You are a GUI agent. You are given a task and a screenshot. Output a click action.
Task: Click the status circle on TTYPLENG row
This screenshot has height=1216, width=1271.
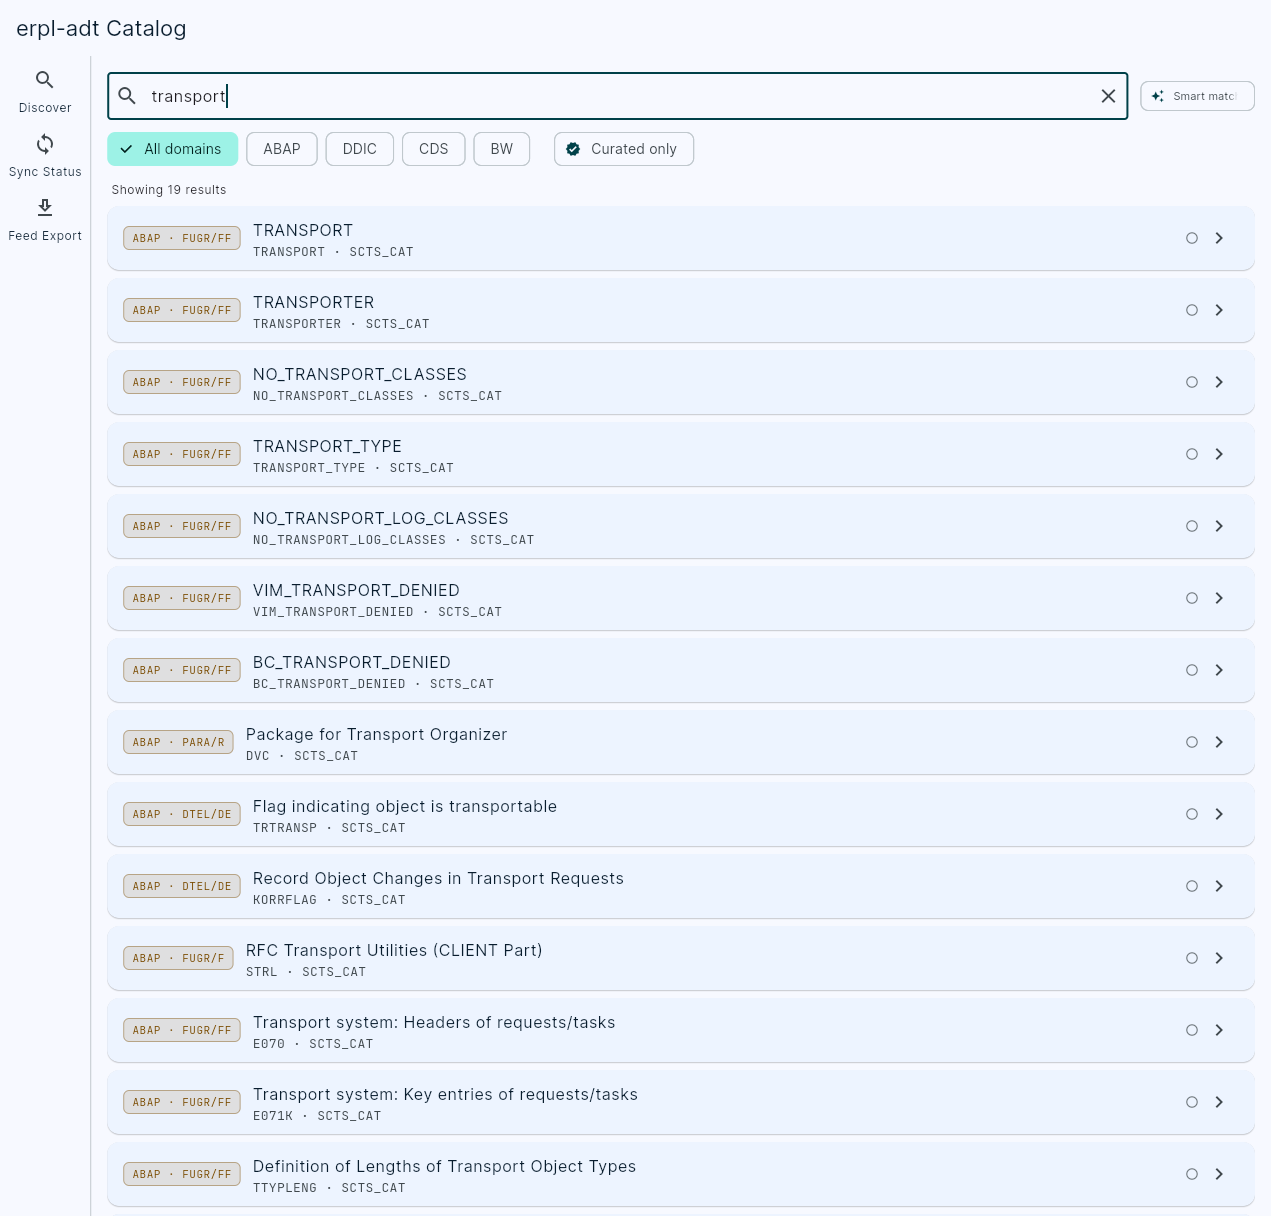(x=1192, y=1174)
